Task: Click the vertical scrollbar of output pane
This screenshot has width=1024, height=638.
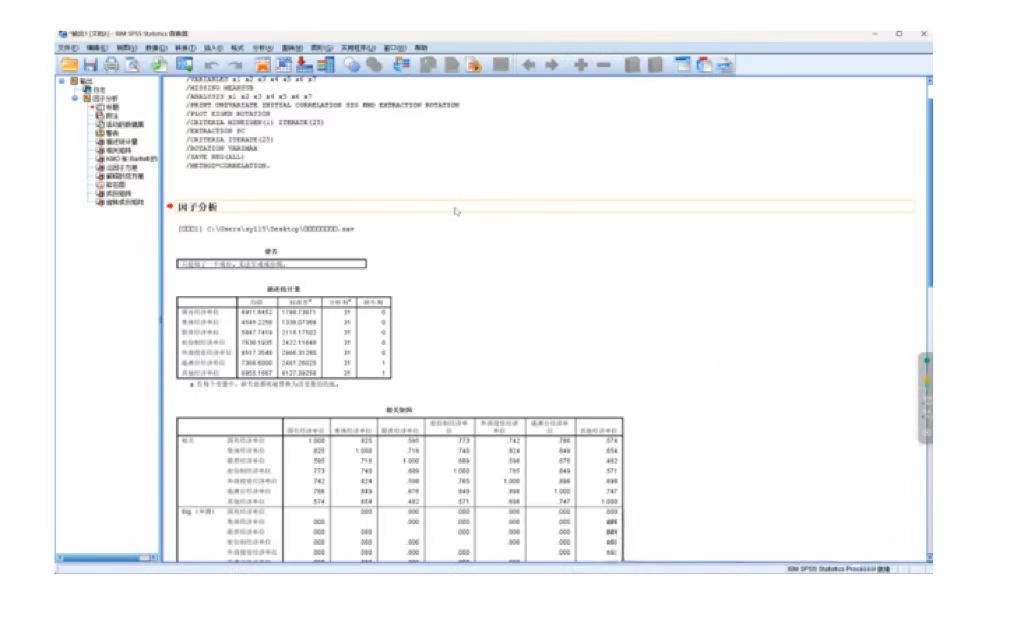Action: click(927, 300)
